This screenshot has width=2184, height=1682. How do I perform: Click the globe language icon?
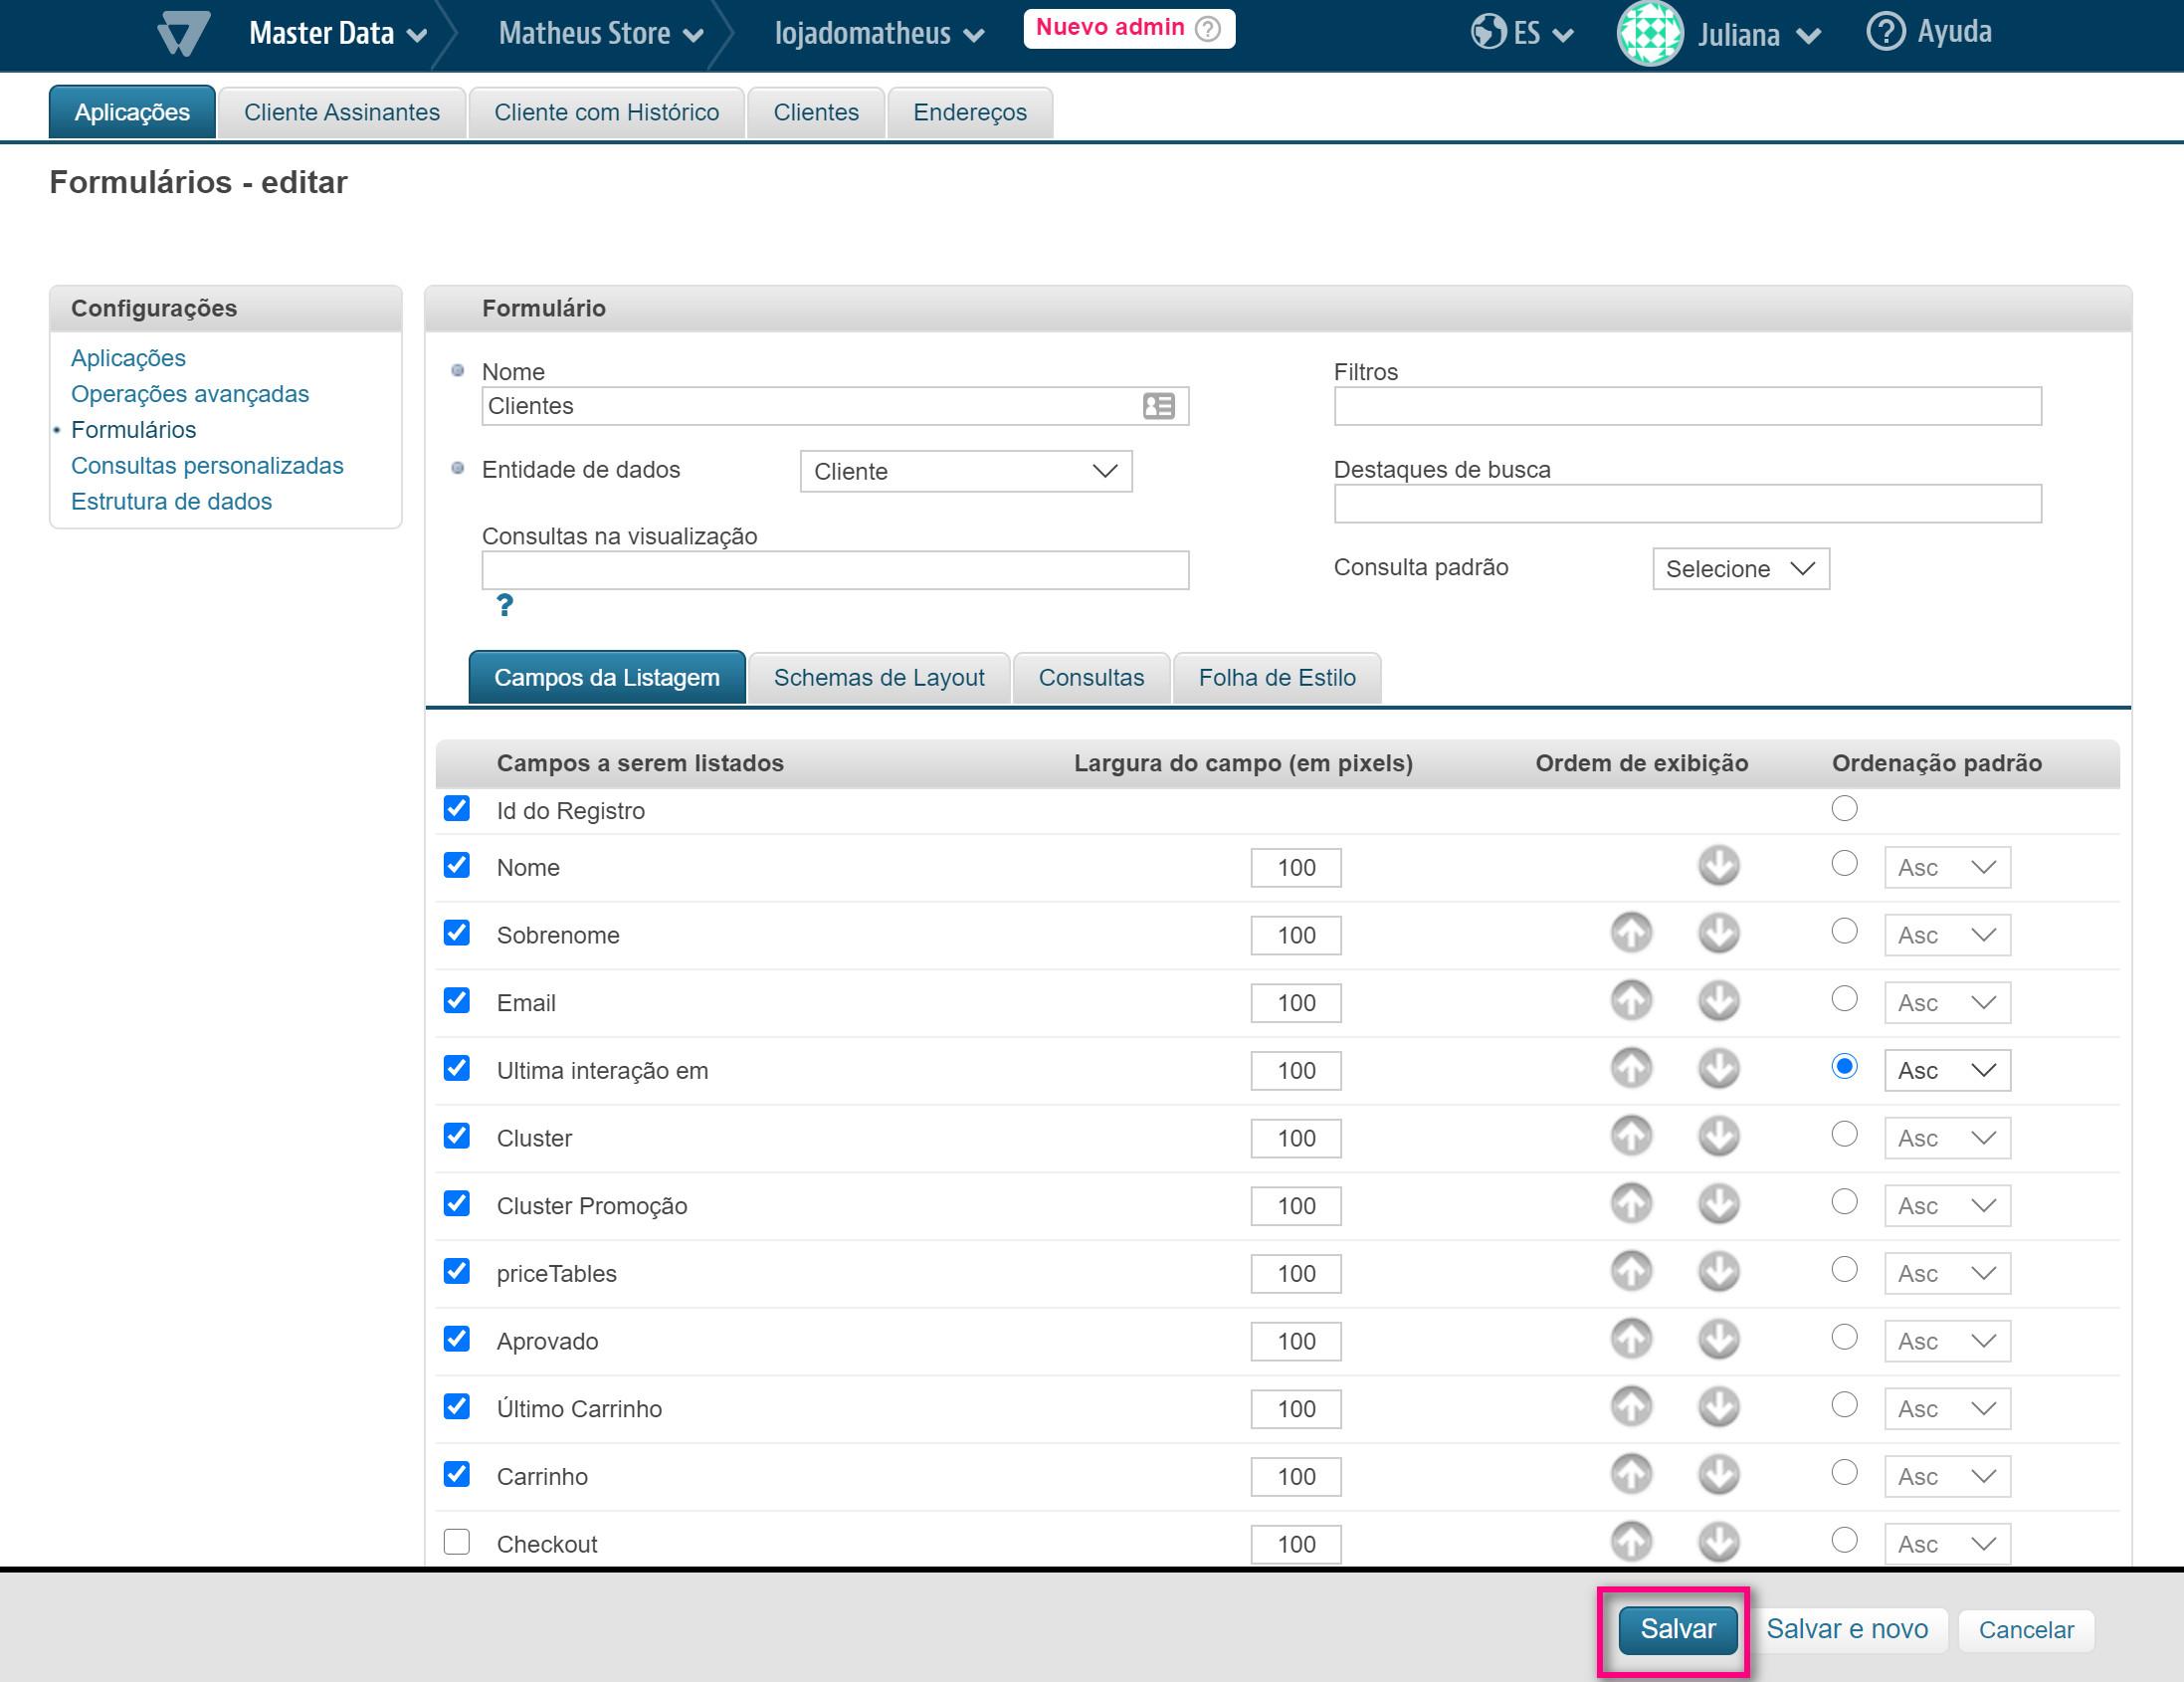point(1488,32)
